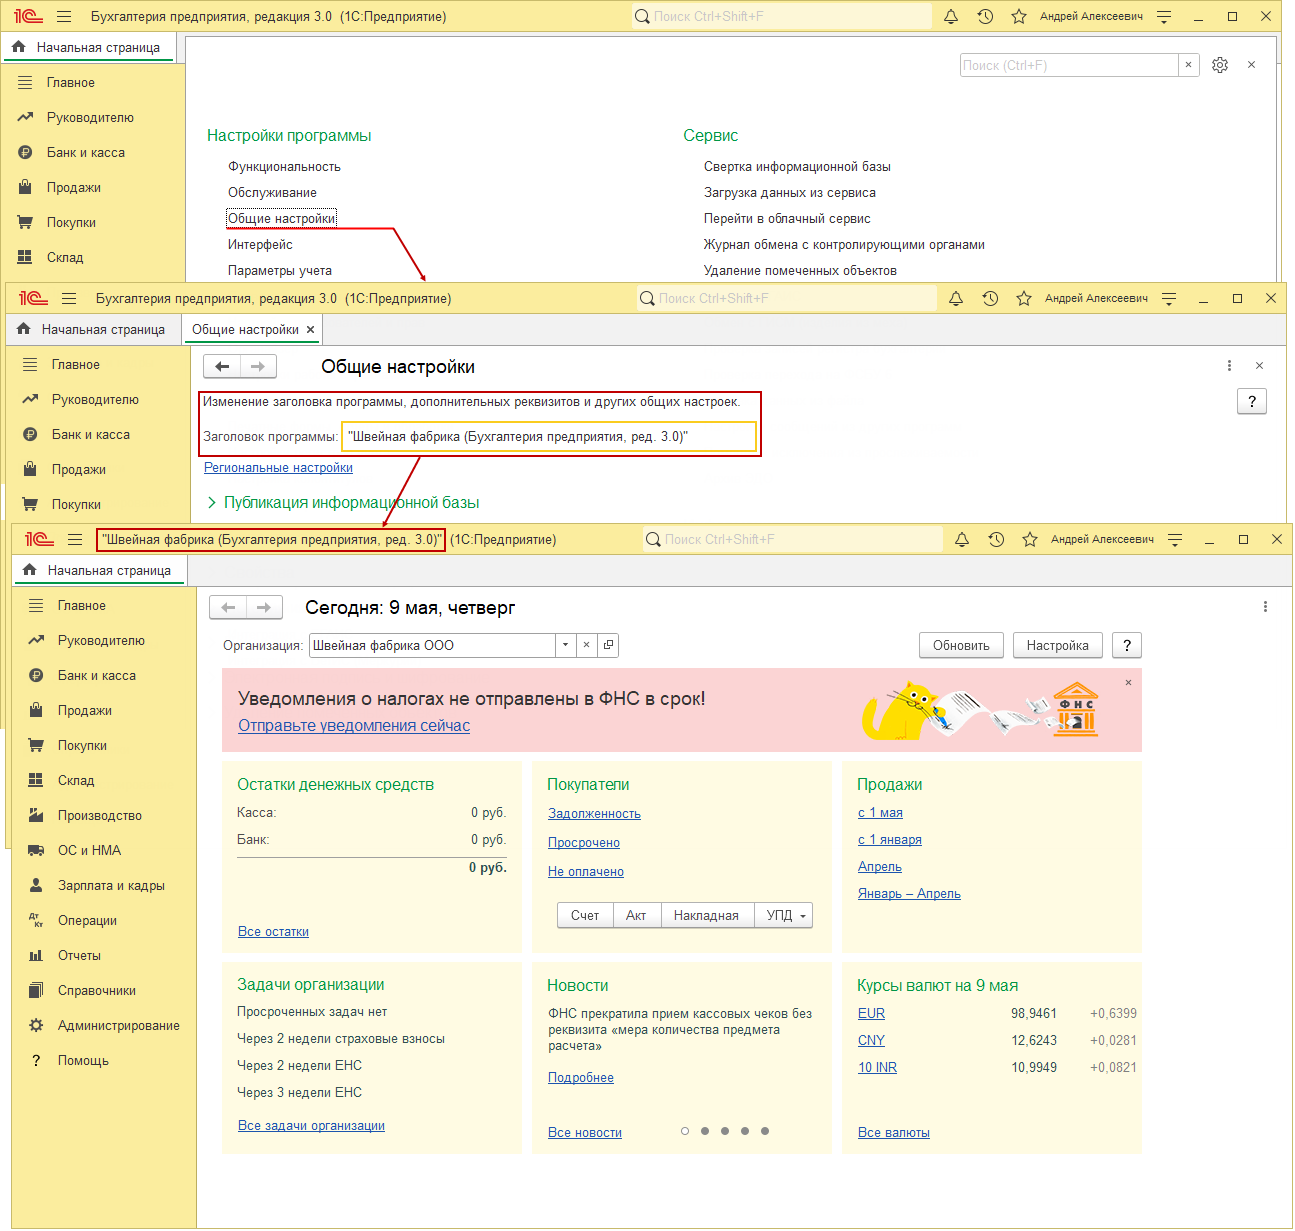The width and height of the screenshot is (1295, 1231).
Task: Open Справочники section in sidebar
Action: click(x=97, y=990)
